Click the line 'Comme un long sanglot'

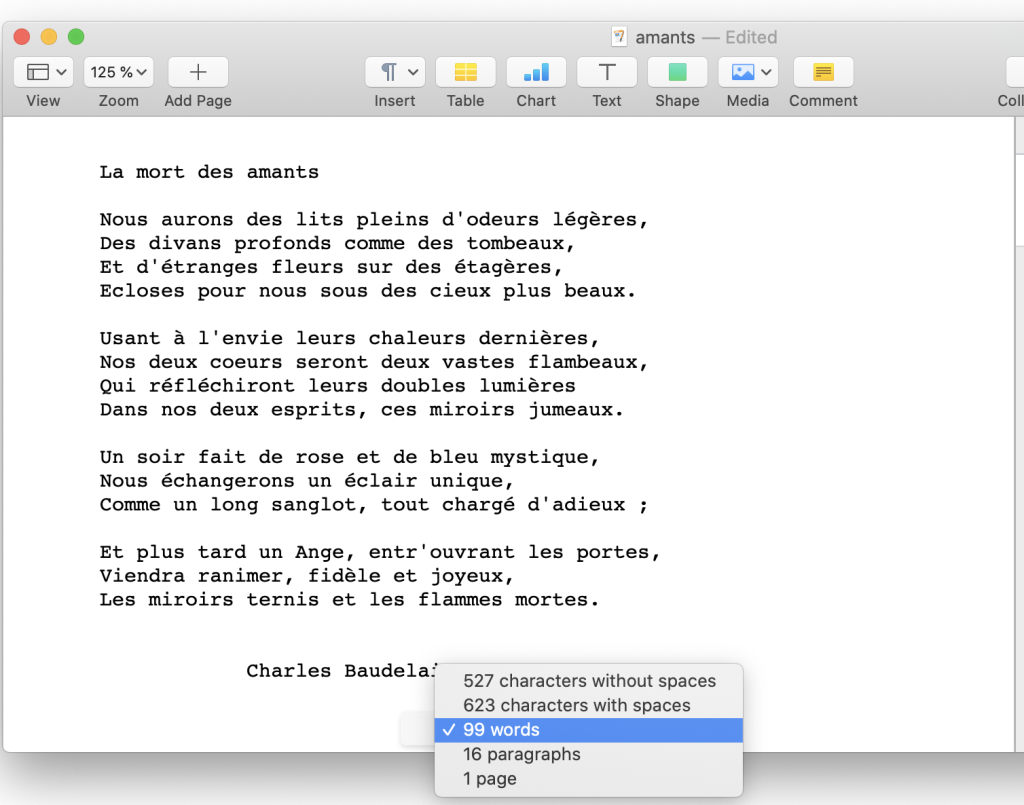point(374,505)
